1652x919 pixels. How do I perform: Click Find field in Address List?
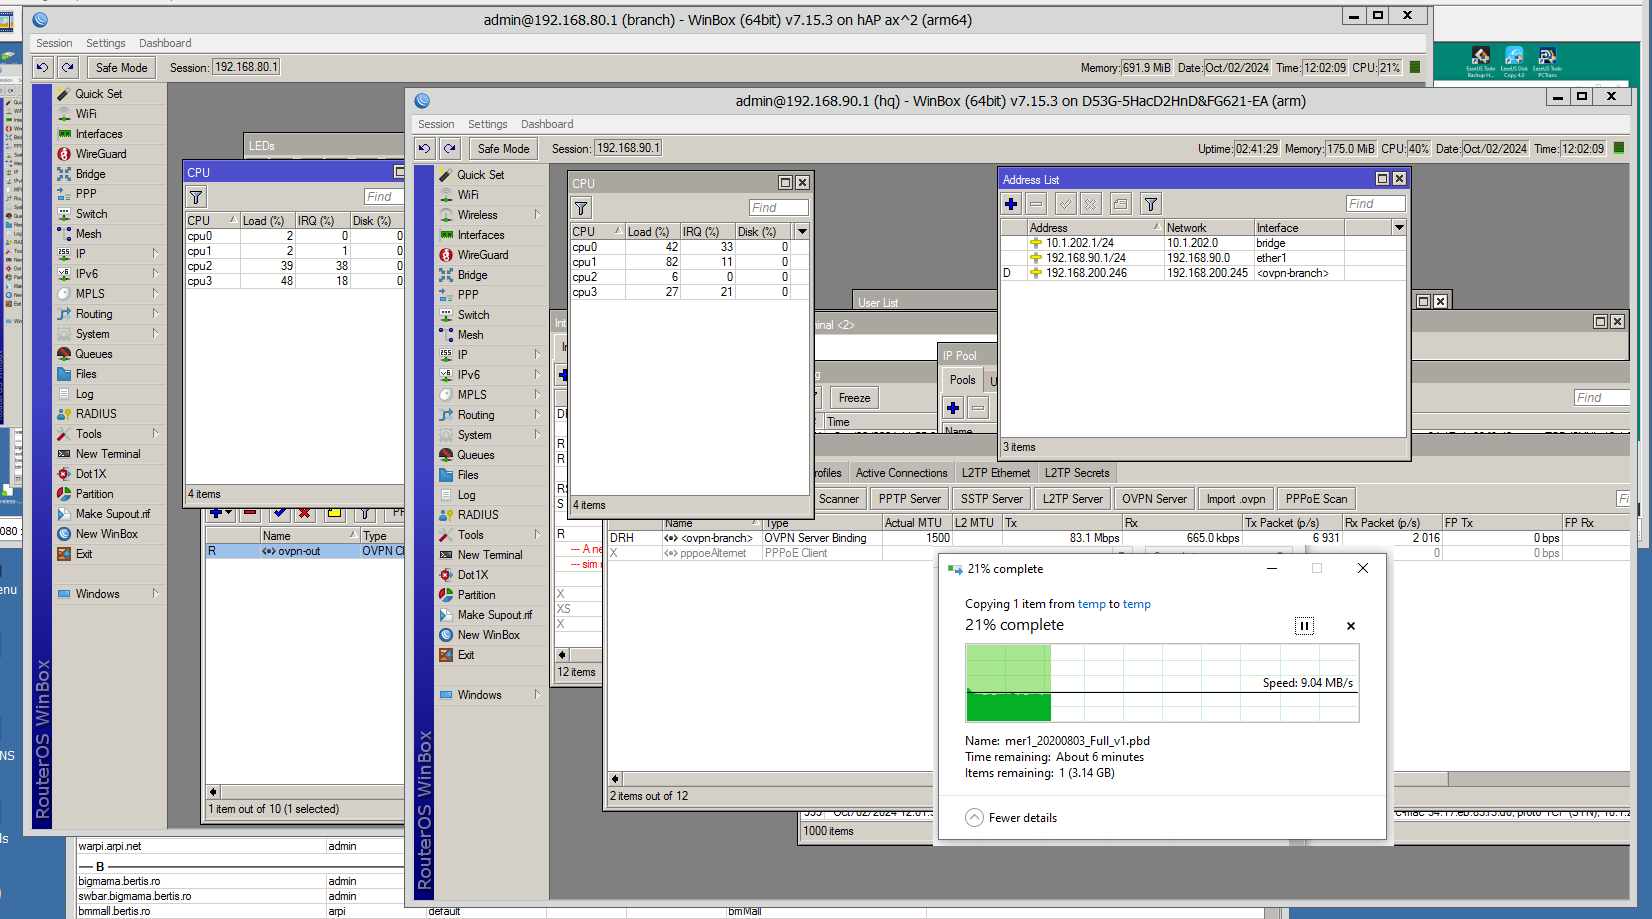coord(1375,204)
